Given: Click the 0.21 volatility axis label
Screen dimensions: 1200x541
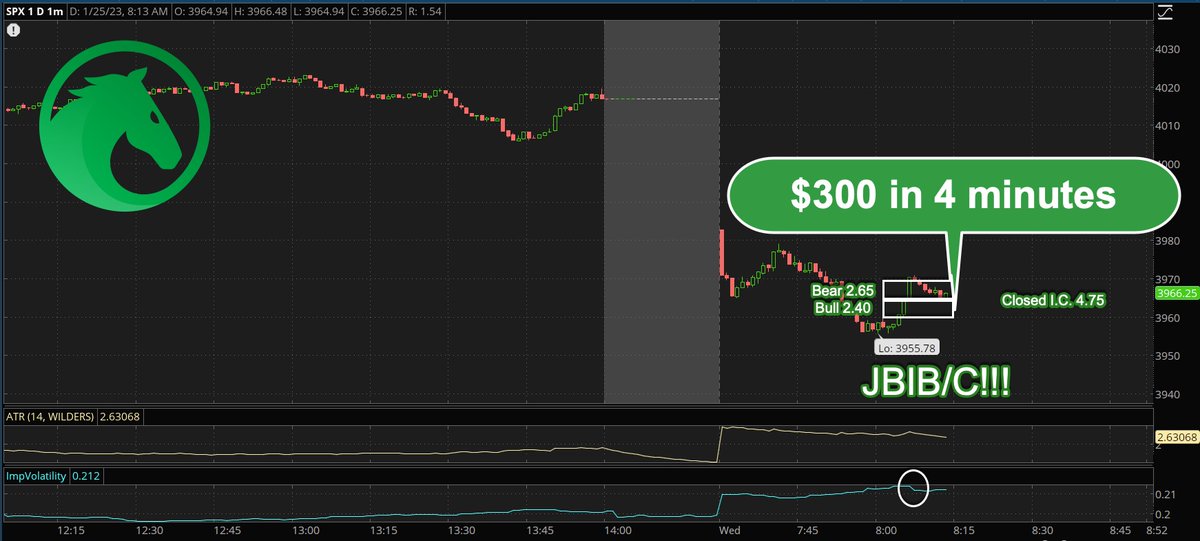Looking at the screenshot, I should (1164, 494).
